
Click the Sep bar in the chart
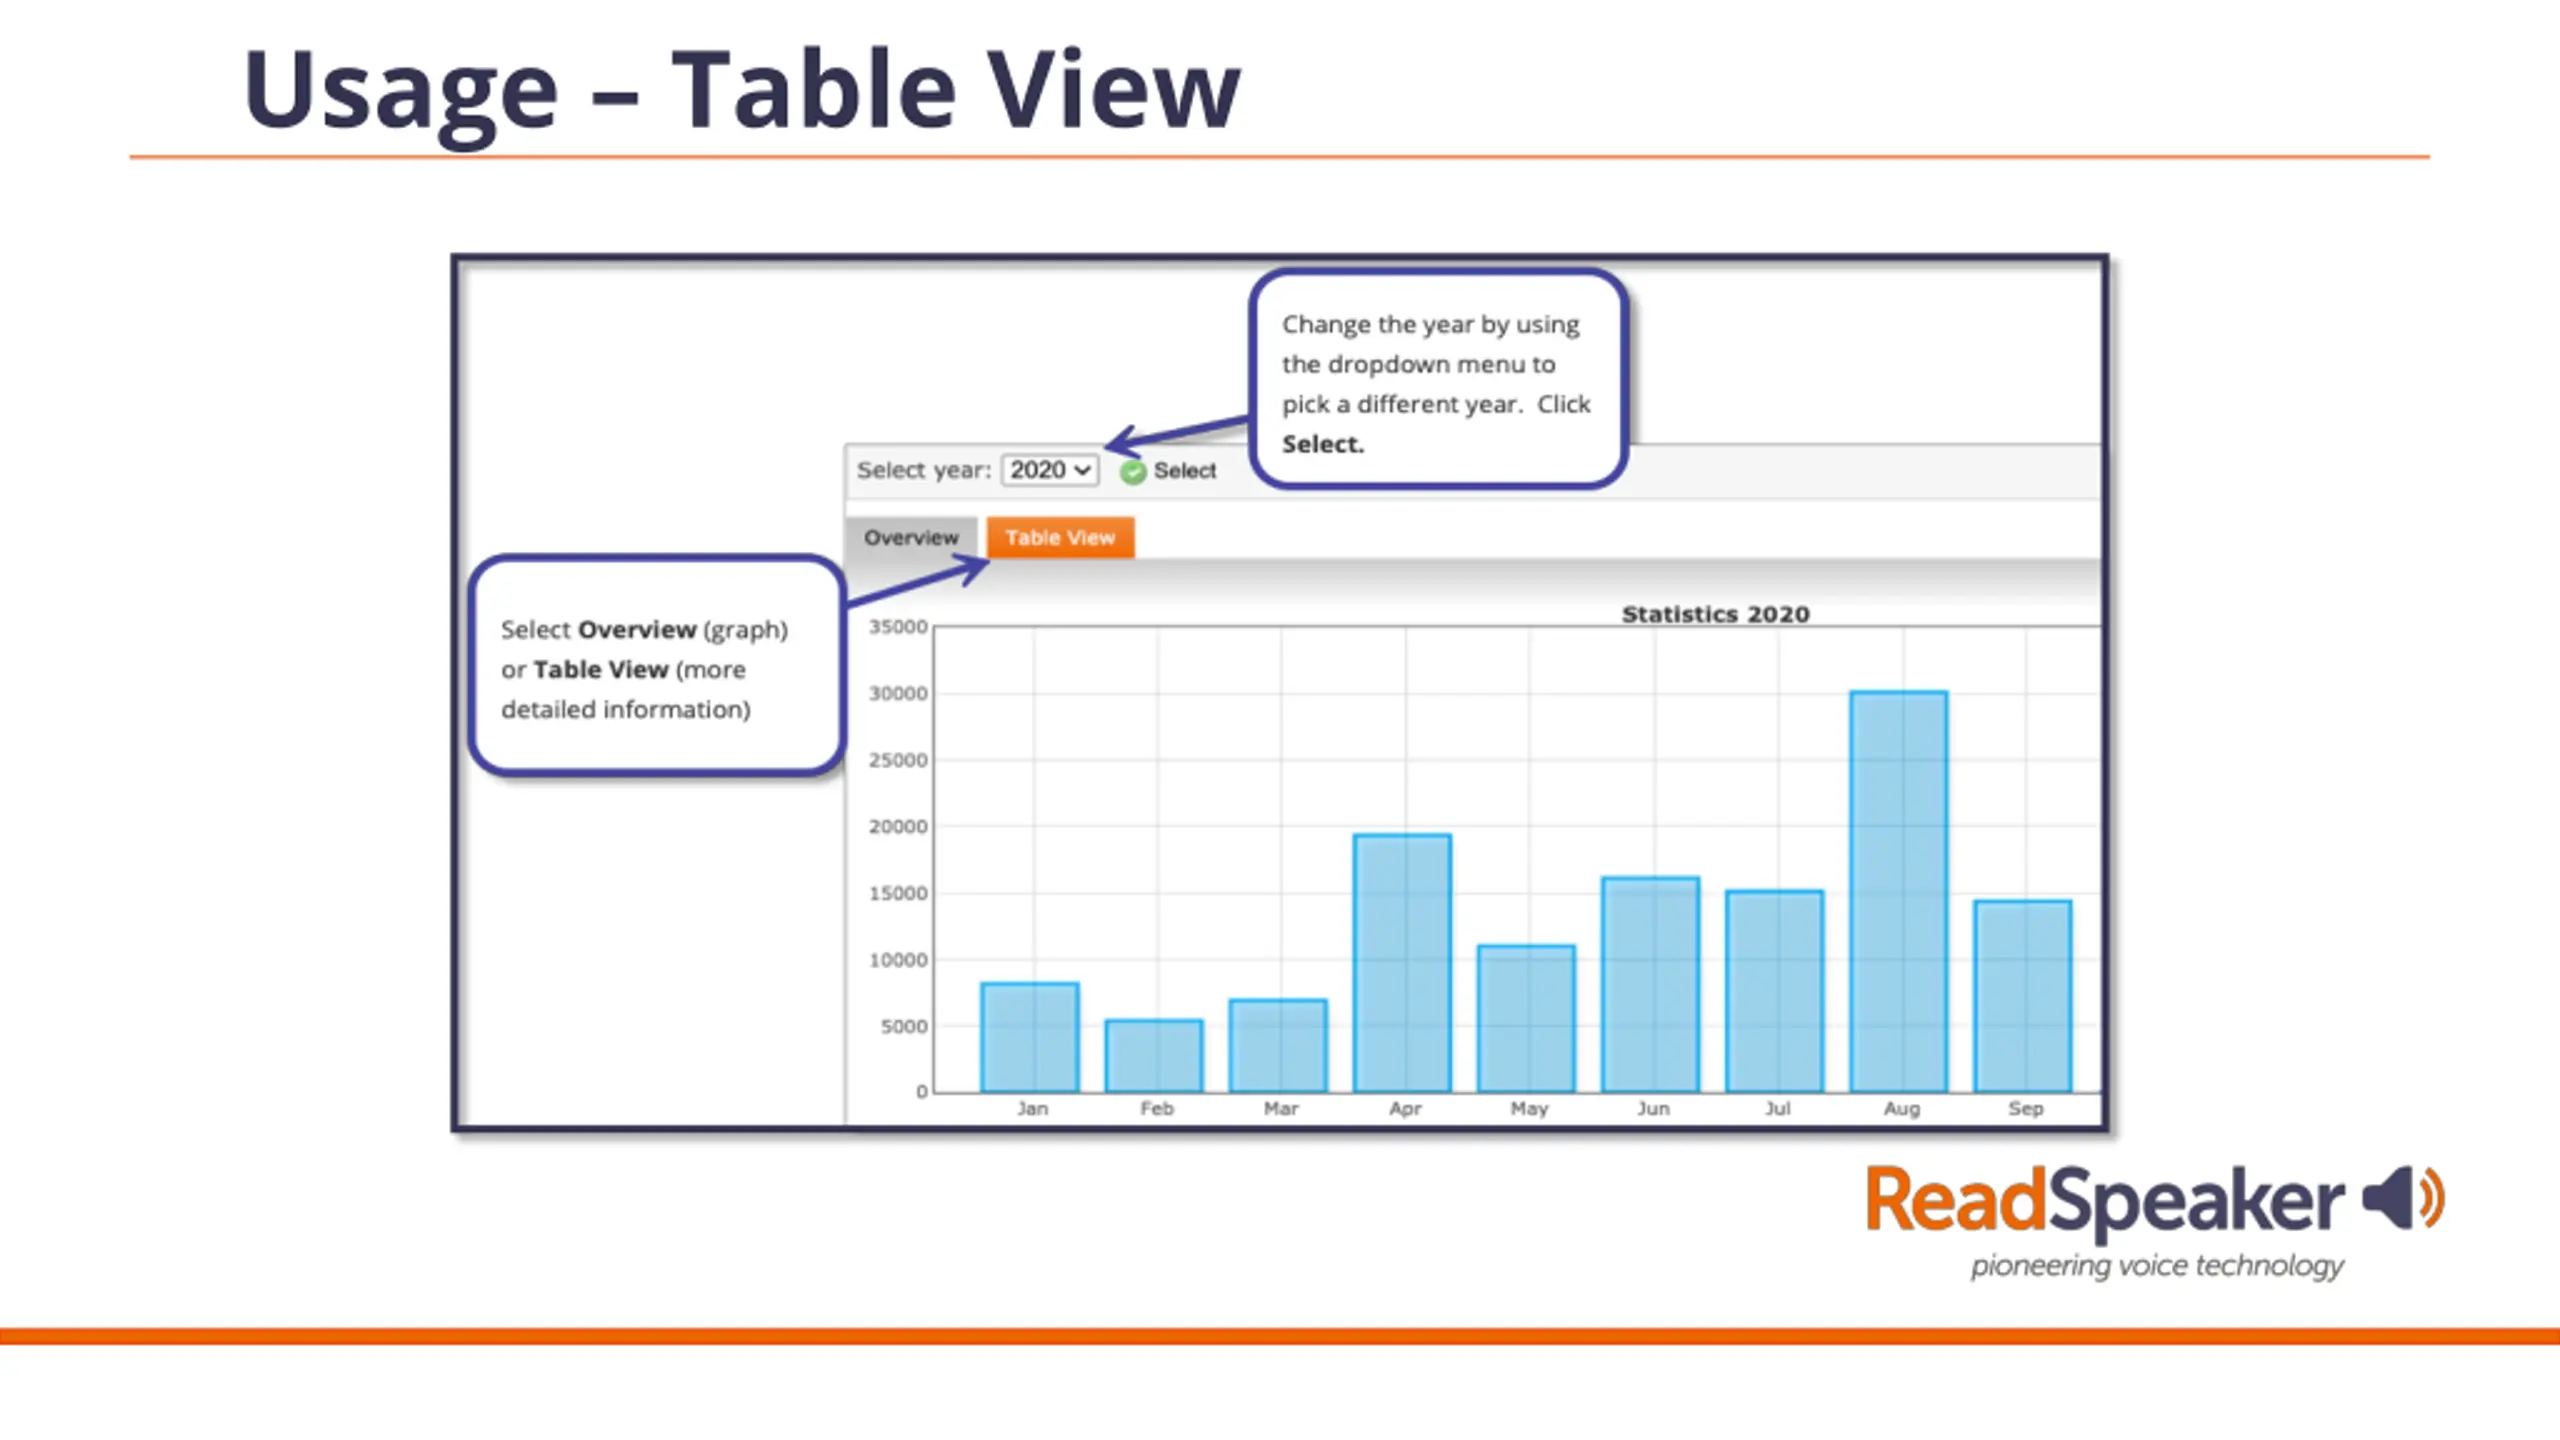[x=2022, y=996]
